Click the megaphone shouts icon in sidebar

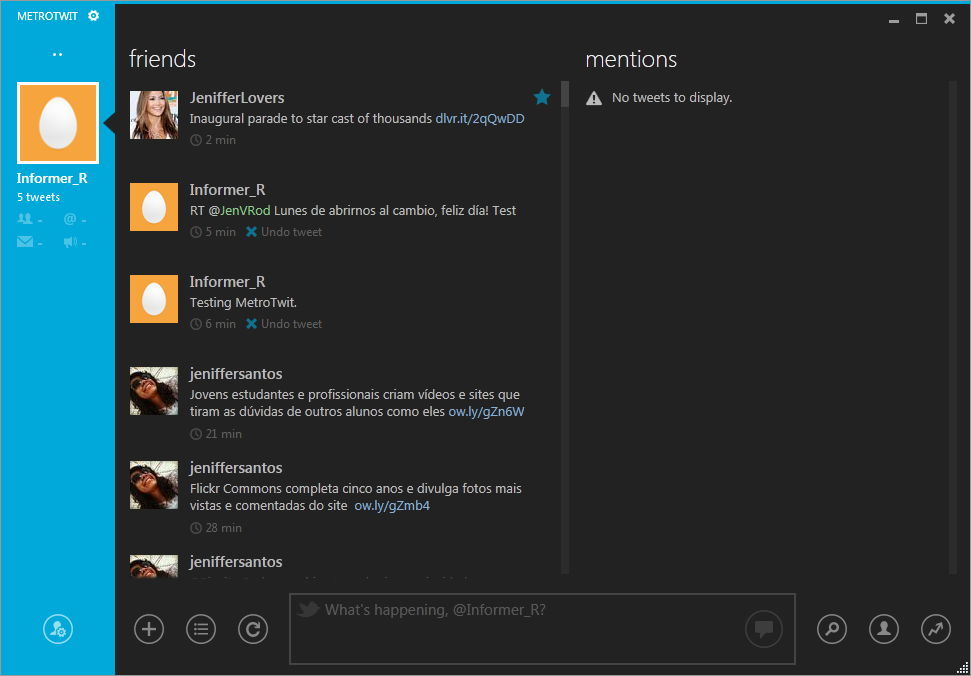(70, 241)
